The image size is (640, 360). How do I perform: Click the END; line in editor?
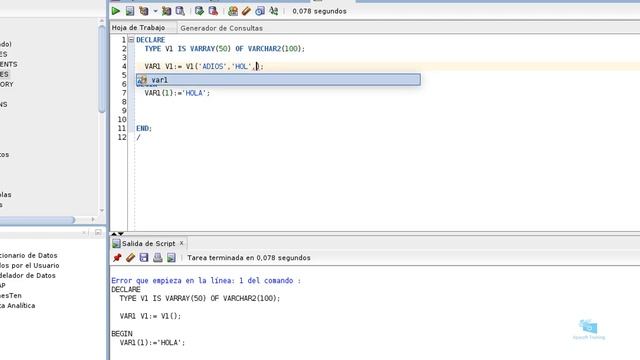coord(144,128)
